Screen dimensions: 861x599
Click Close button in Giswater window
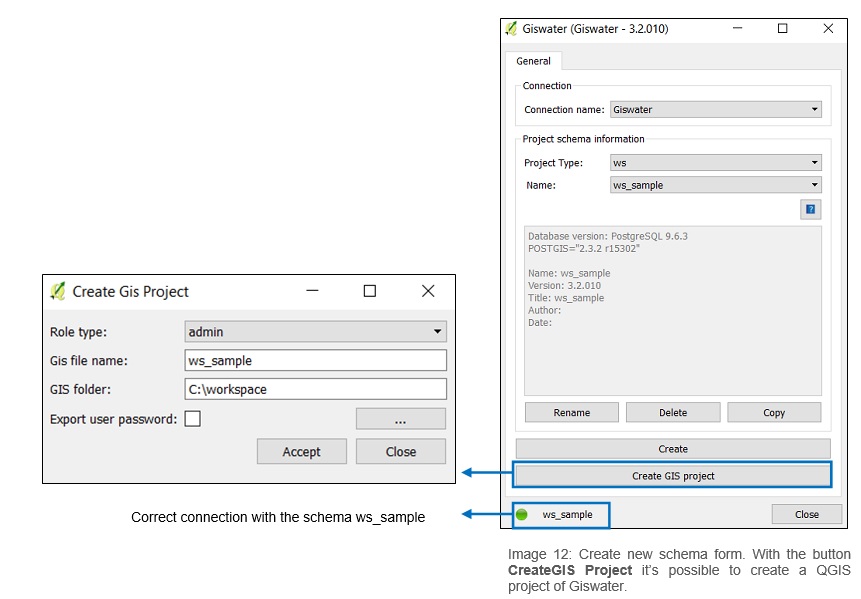point(807,514)
